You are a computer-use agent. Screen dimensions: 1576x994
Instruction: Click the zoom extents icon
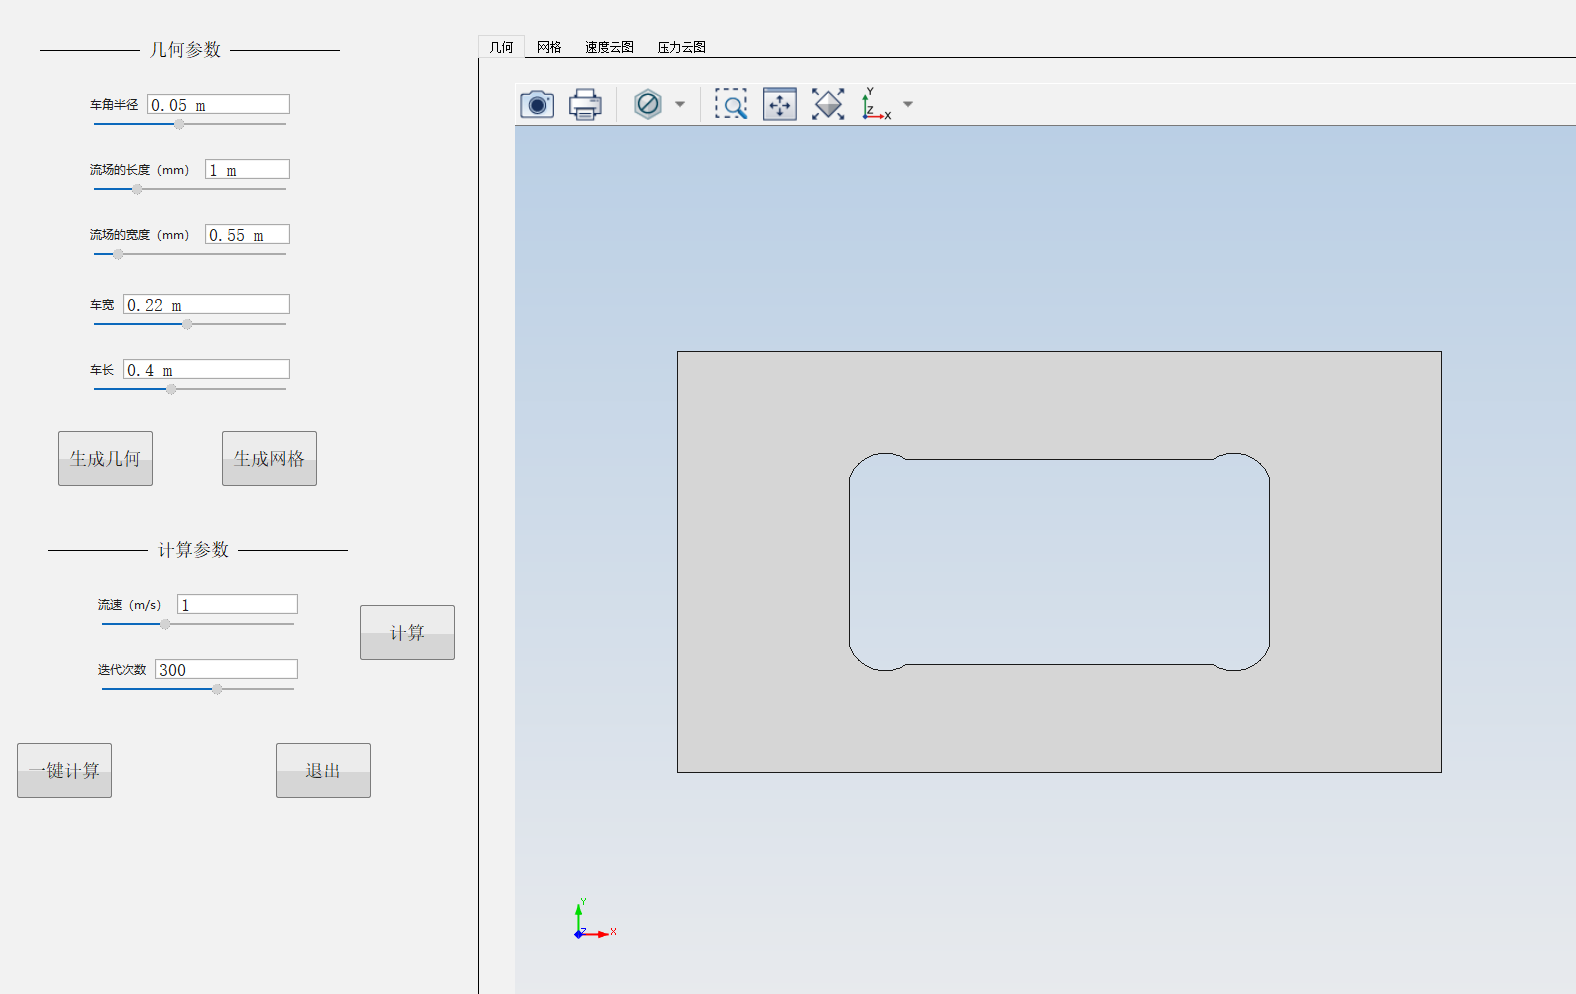pos(828,104)
